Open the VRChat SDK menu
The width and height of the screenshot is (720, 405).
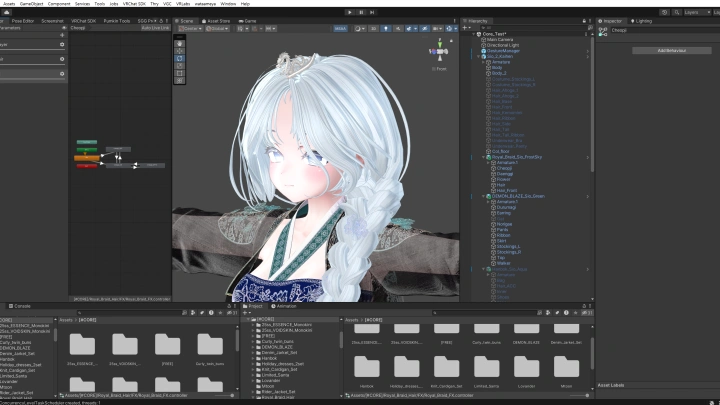[134, 4]
